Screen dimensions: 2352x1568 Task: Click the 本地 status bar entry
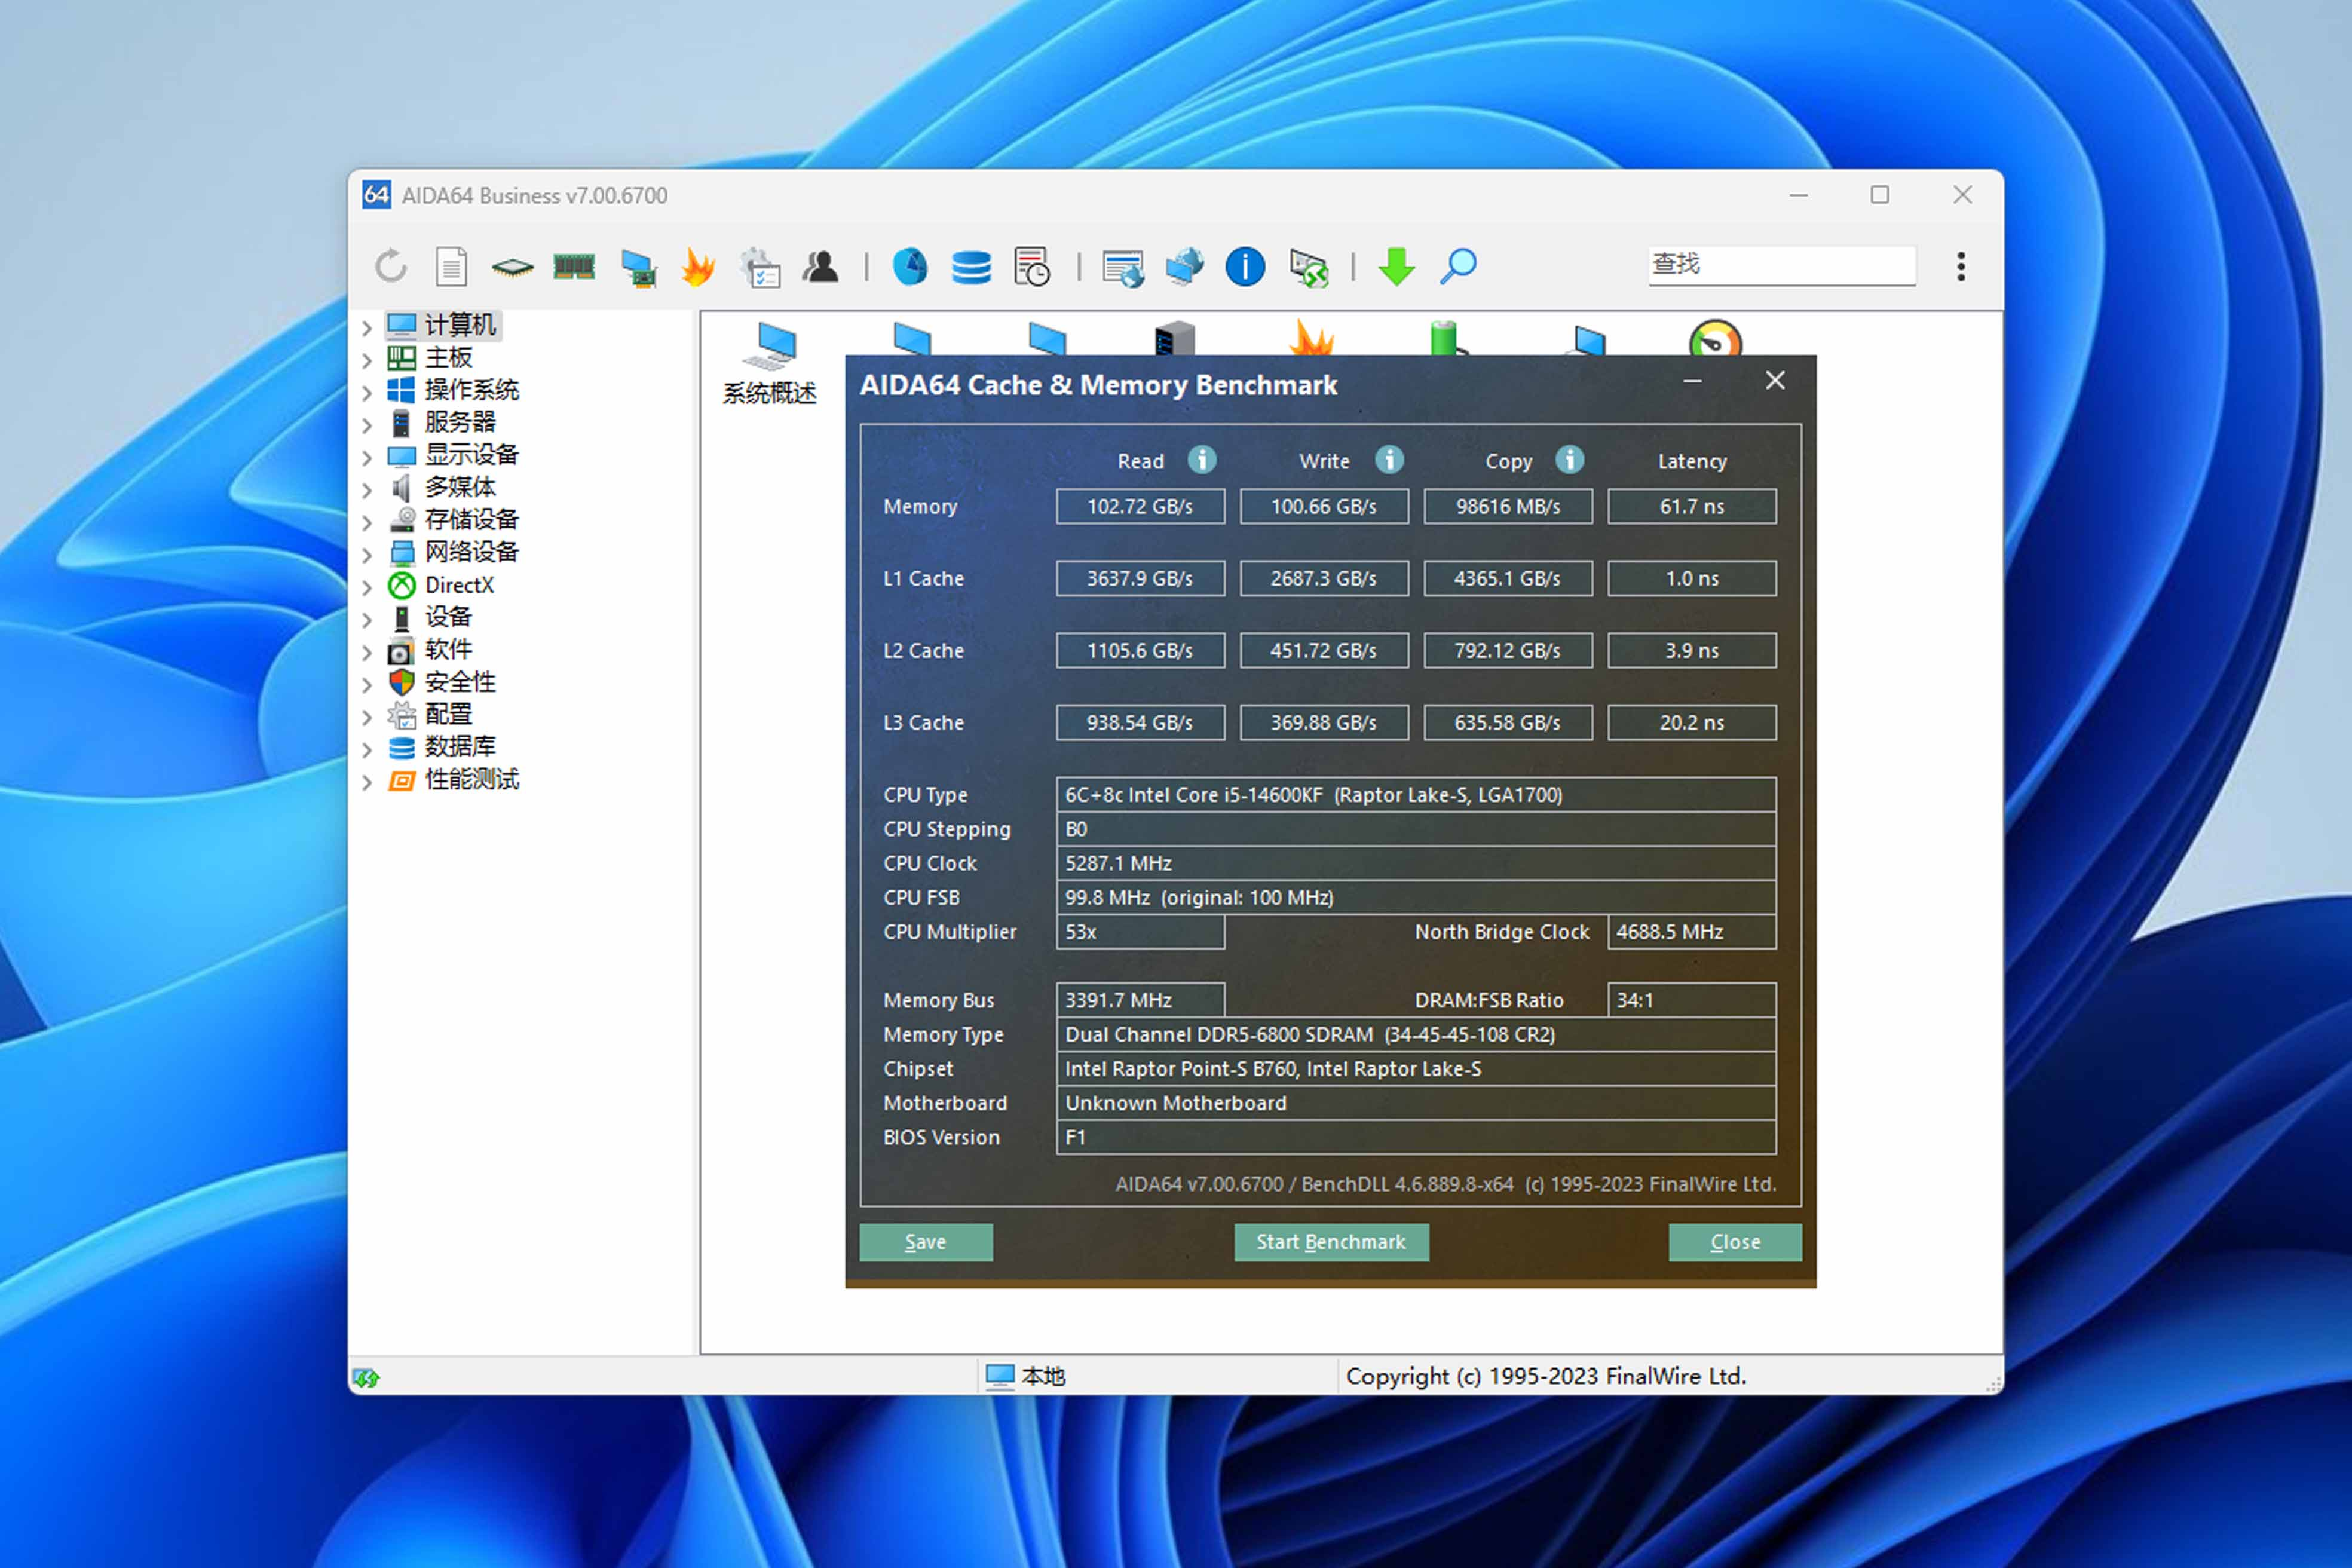pyautogui.click(x=1026, y=1377)
